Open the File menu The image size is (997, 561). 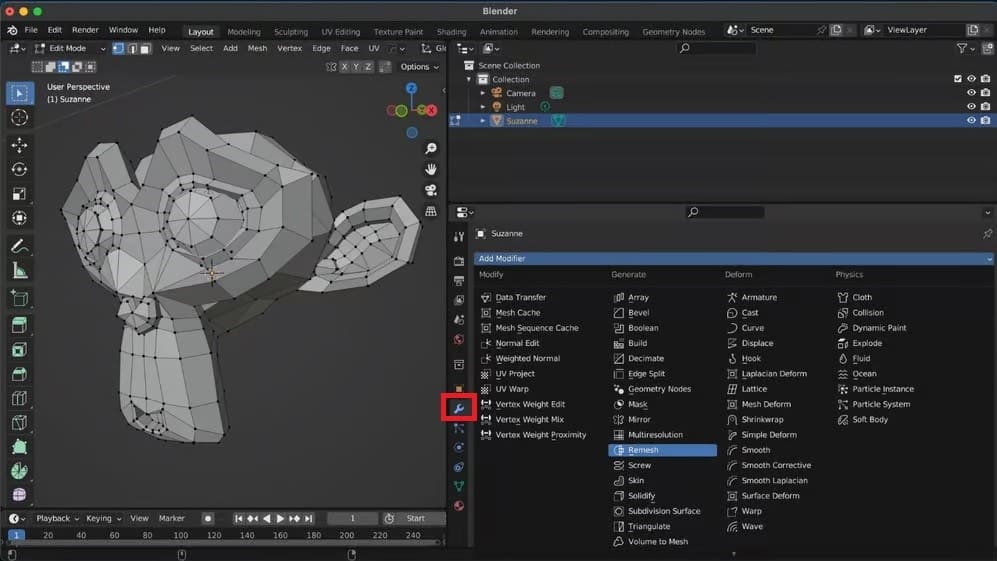coord(31,30)
